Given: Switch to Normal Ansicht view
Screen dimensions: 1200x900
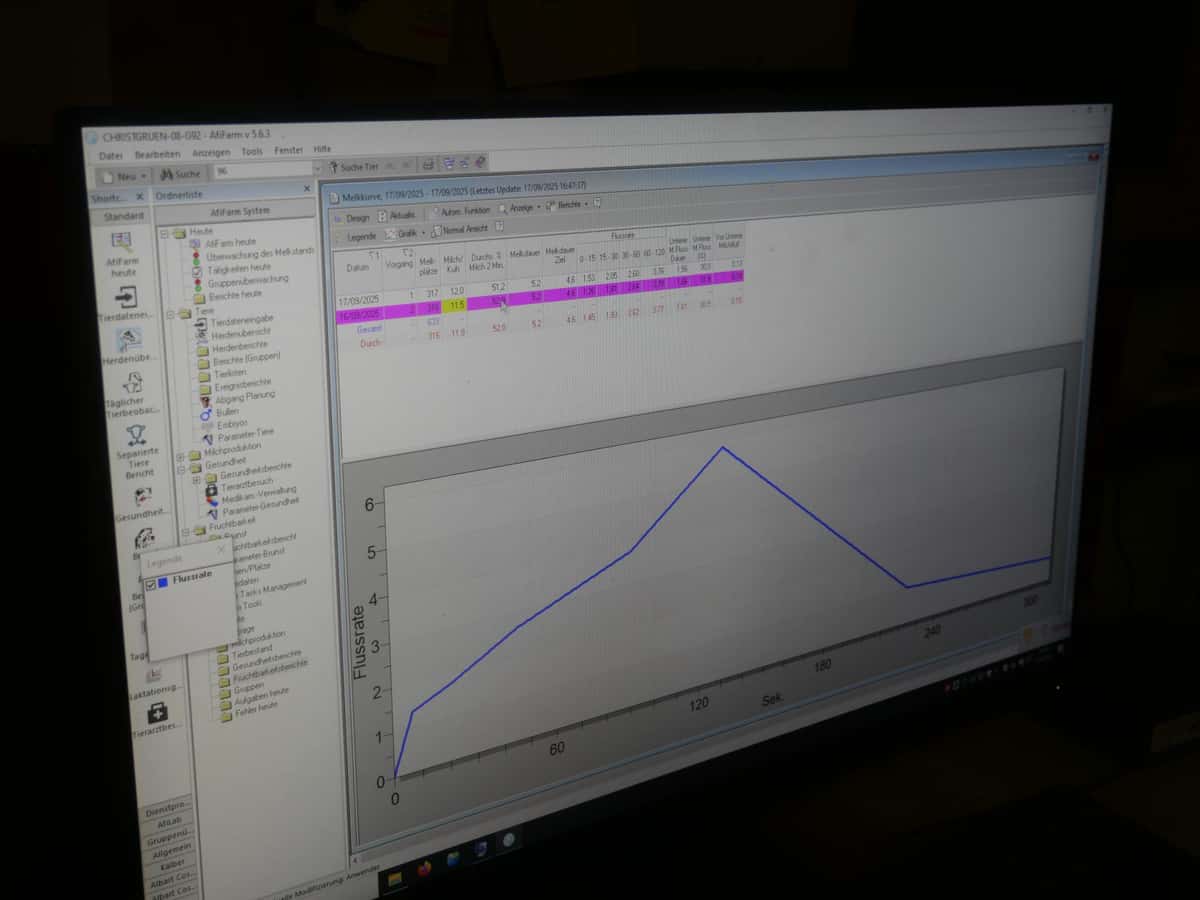Looking at the screenshot, I should click(459, 229).
